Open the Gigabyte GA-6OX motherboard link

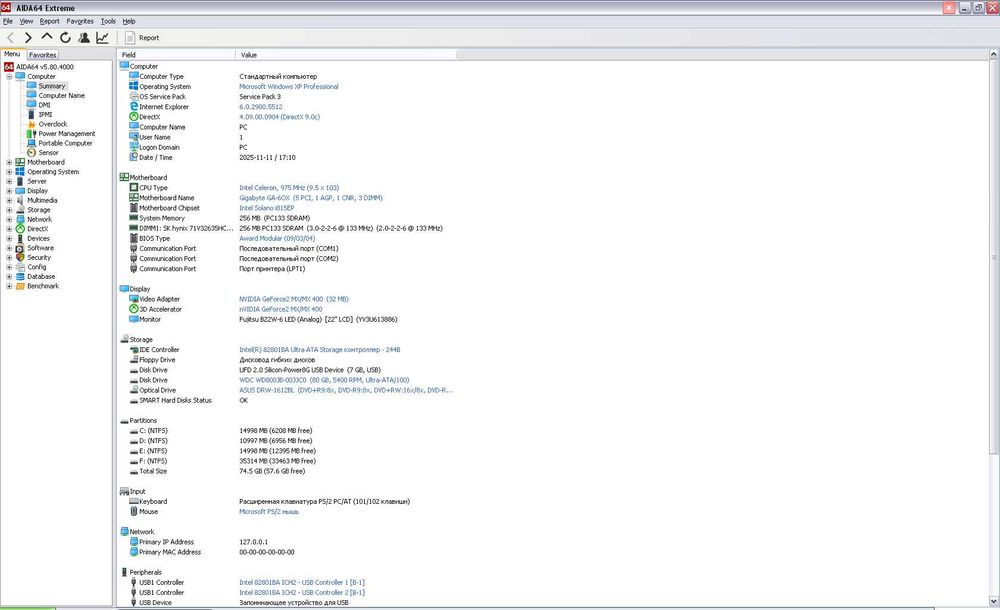[x=311, y=198]
